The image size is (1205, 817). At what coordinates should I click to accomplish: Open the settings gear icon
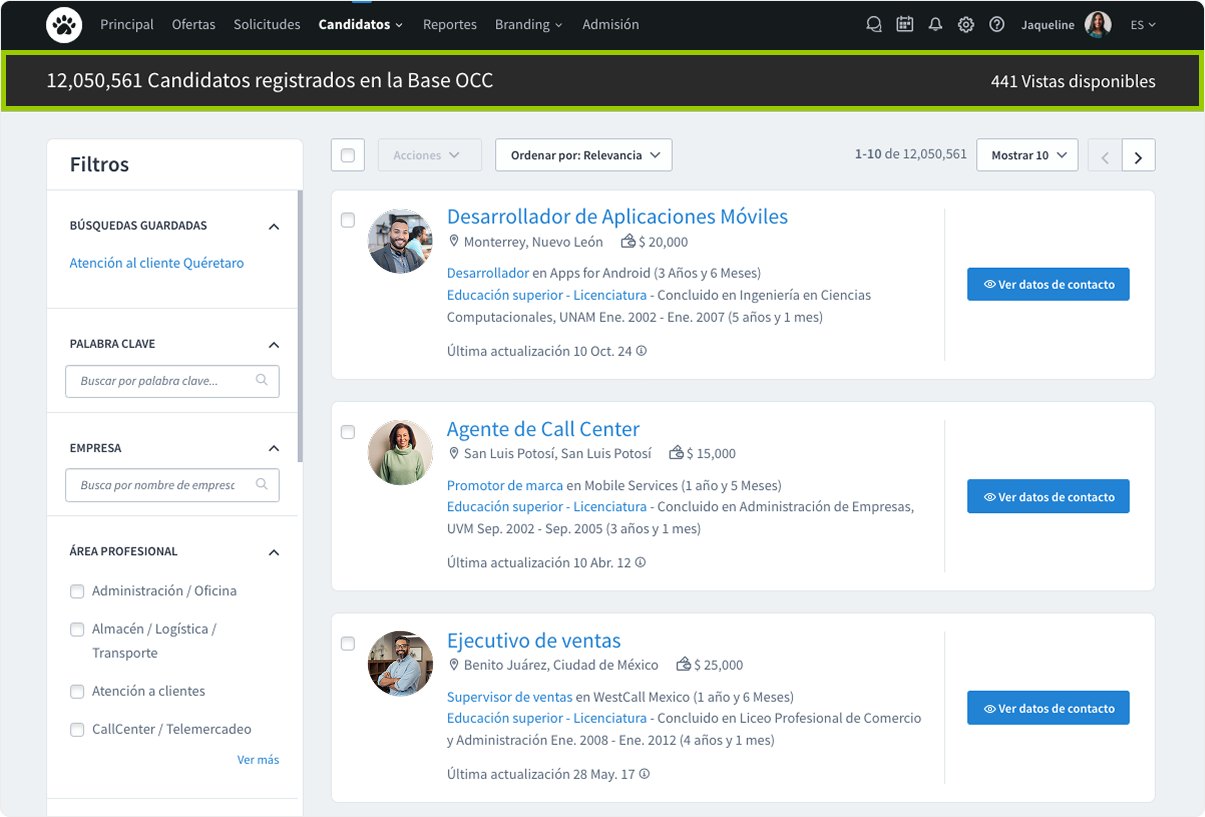(966, 25)
